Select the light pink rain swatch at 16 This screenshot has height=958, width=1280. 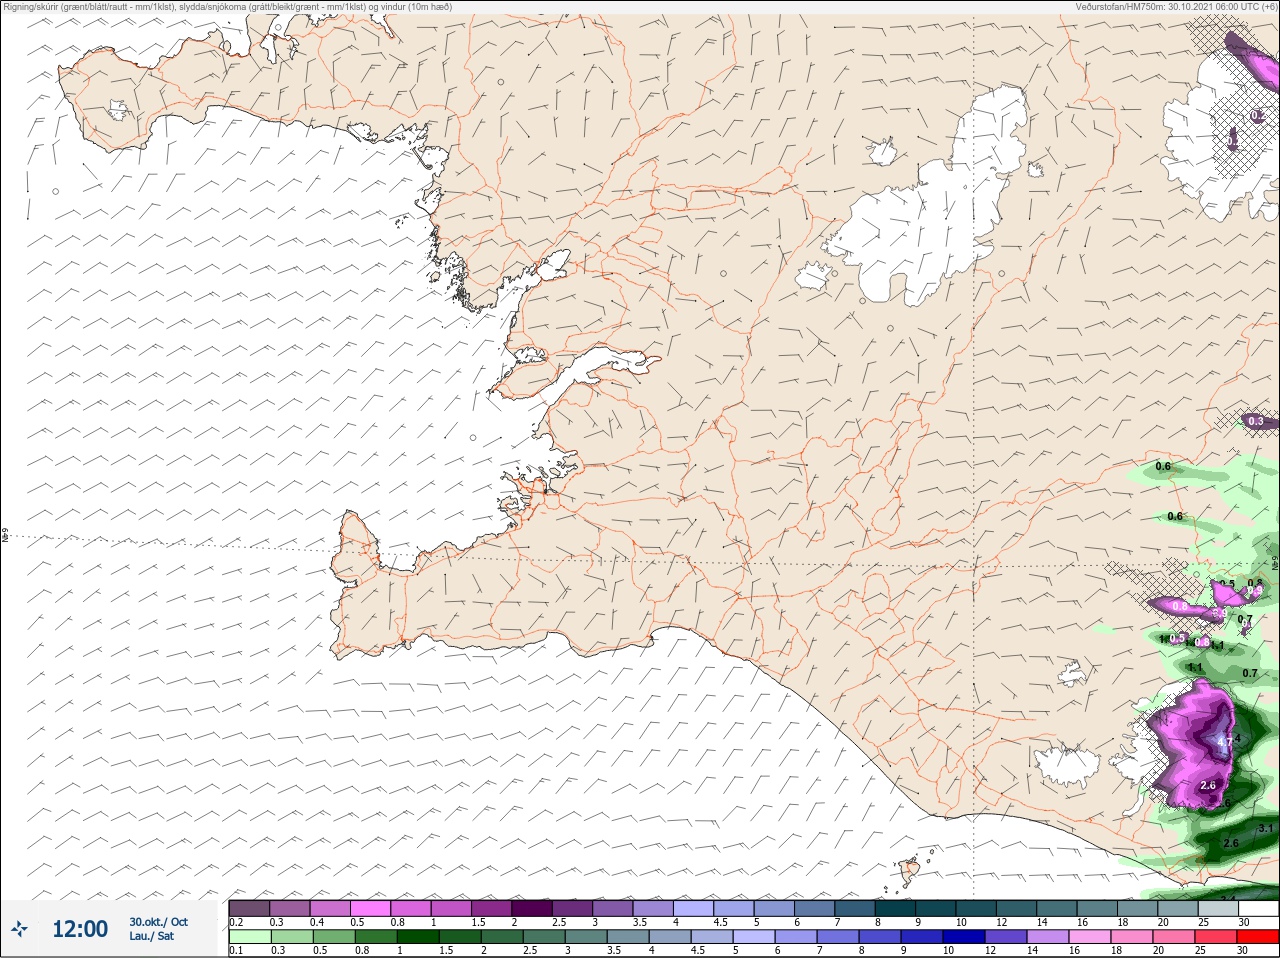click(1089, 937)
